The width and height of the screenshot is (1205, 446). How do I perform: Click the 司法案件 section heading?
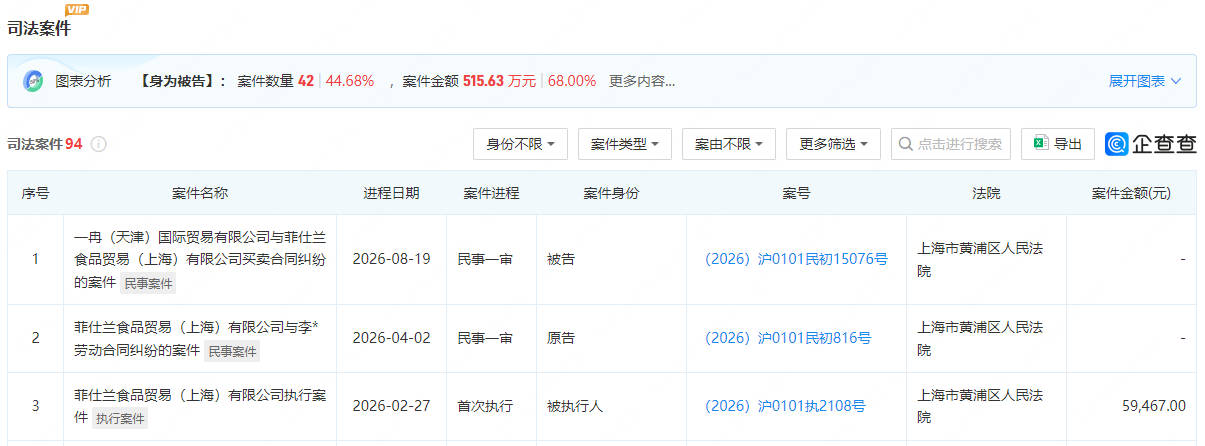[x=39, y=28]
